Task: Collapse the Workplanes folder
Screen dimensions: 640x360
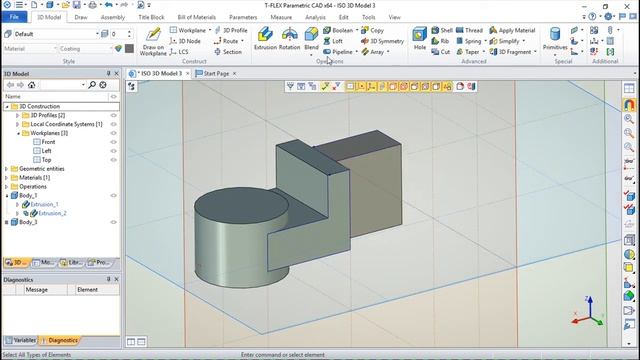Action: click(x=18, y=133)
